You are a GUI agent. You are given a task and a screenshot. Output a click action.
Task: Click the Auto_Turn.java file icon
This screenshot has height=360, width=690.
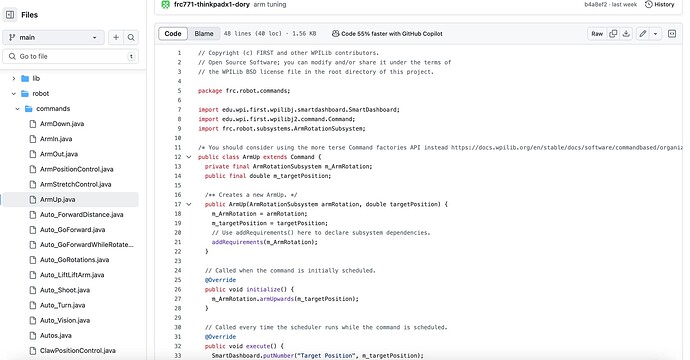(x=33, y=305)
